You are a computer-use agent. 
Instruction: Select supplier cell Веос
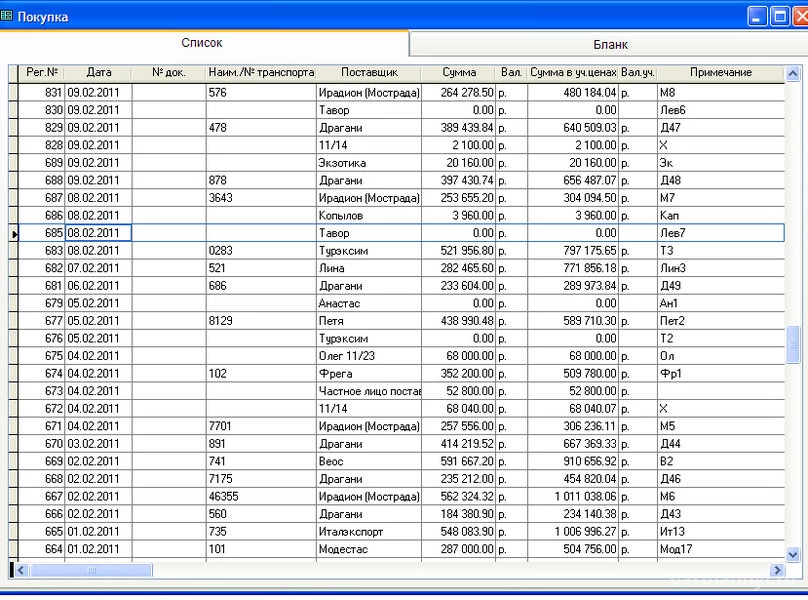(x=369, y=461)
